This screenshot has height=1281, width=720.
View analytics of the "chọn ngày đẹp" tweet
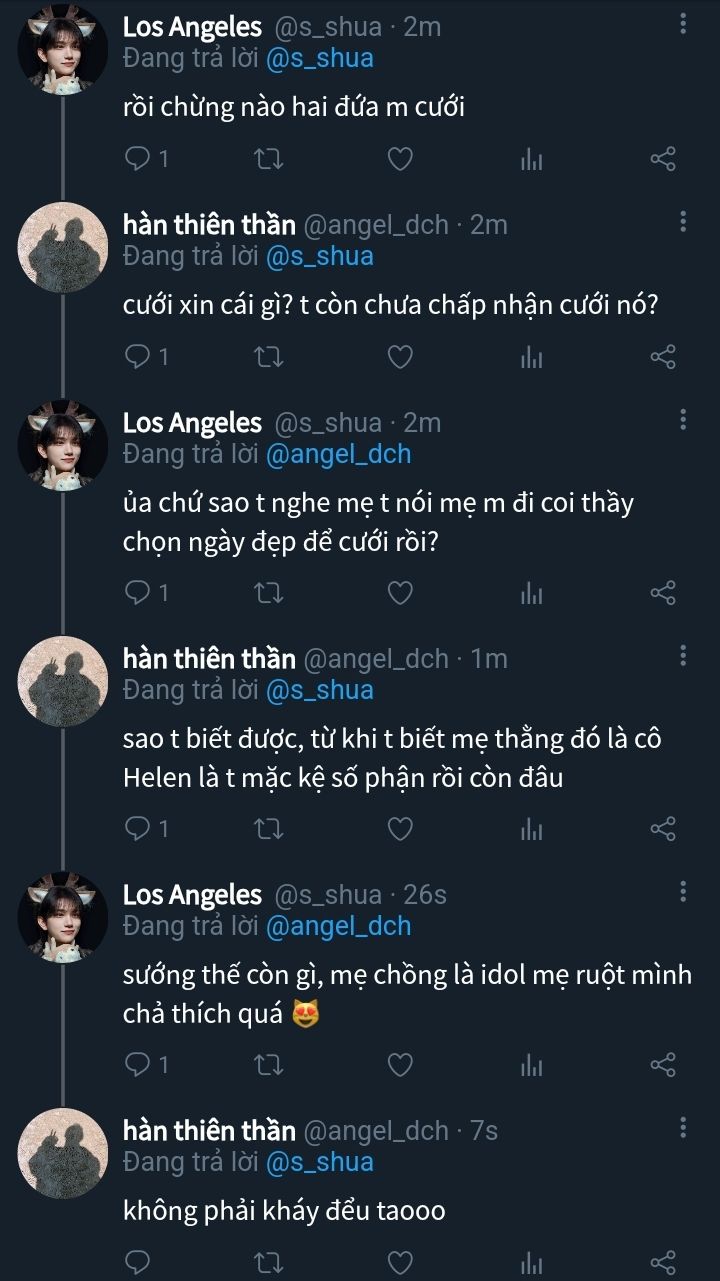(531, 593)
